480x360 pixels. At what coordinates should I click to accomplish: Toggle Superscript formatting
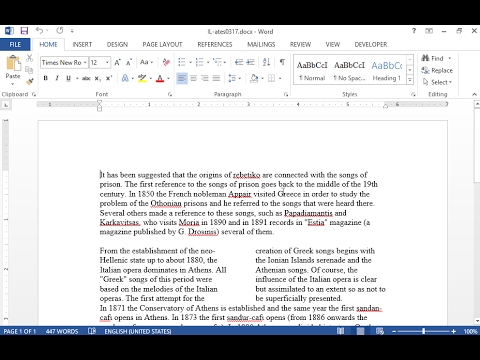tap(109, 78)
